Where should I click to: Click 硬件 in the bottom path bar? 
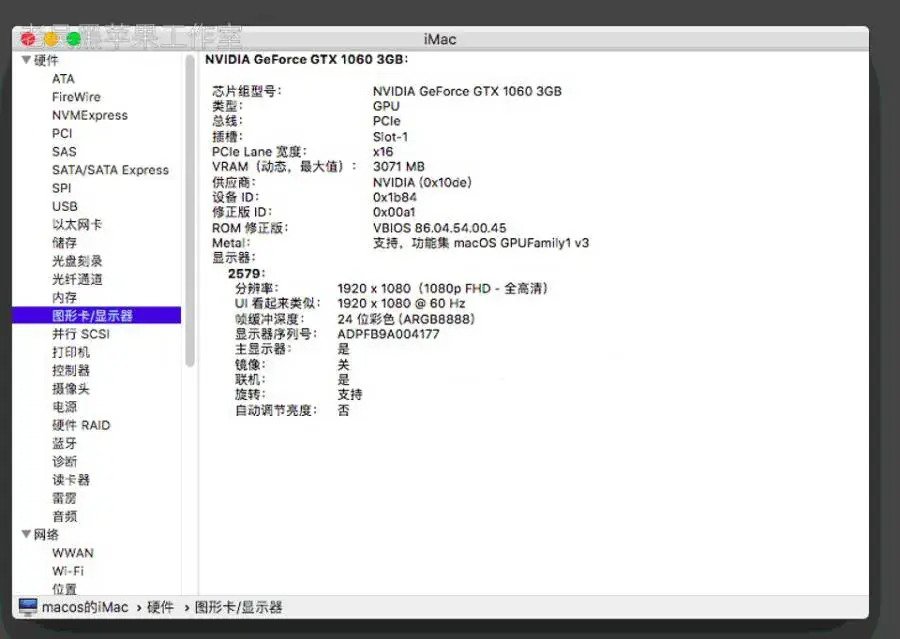click(x=160, y=607)
